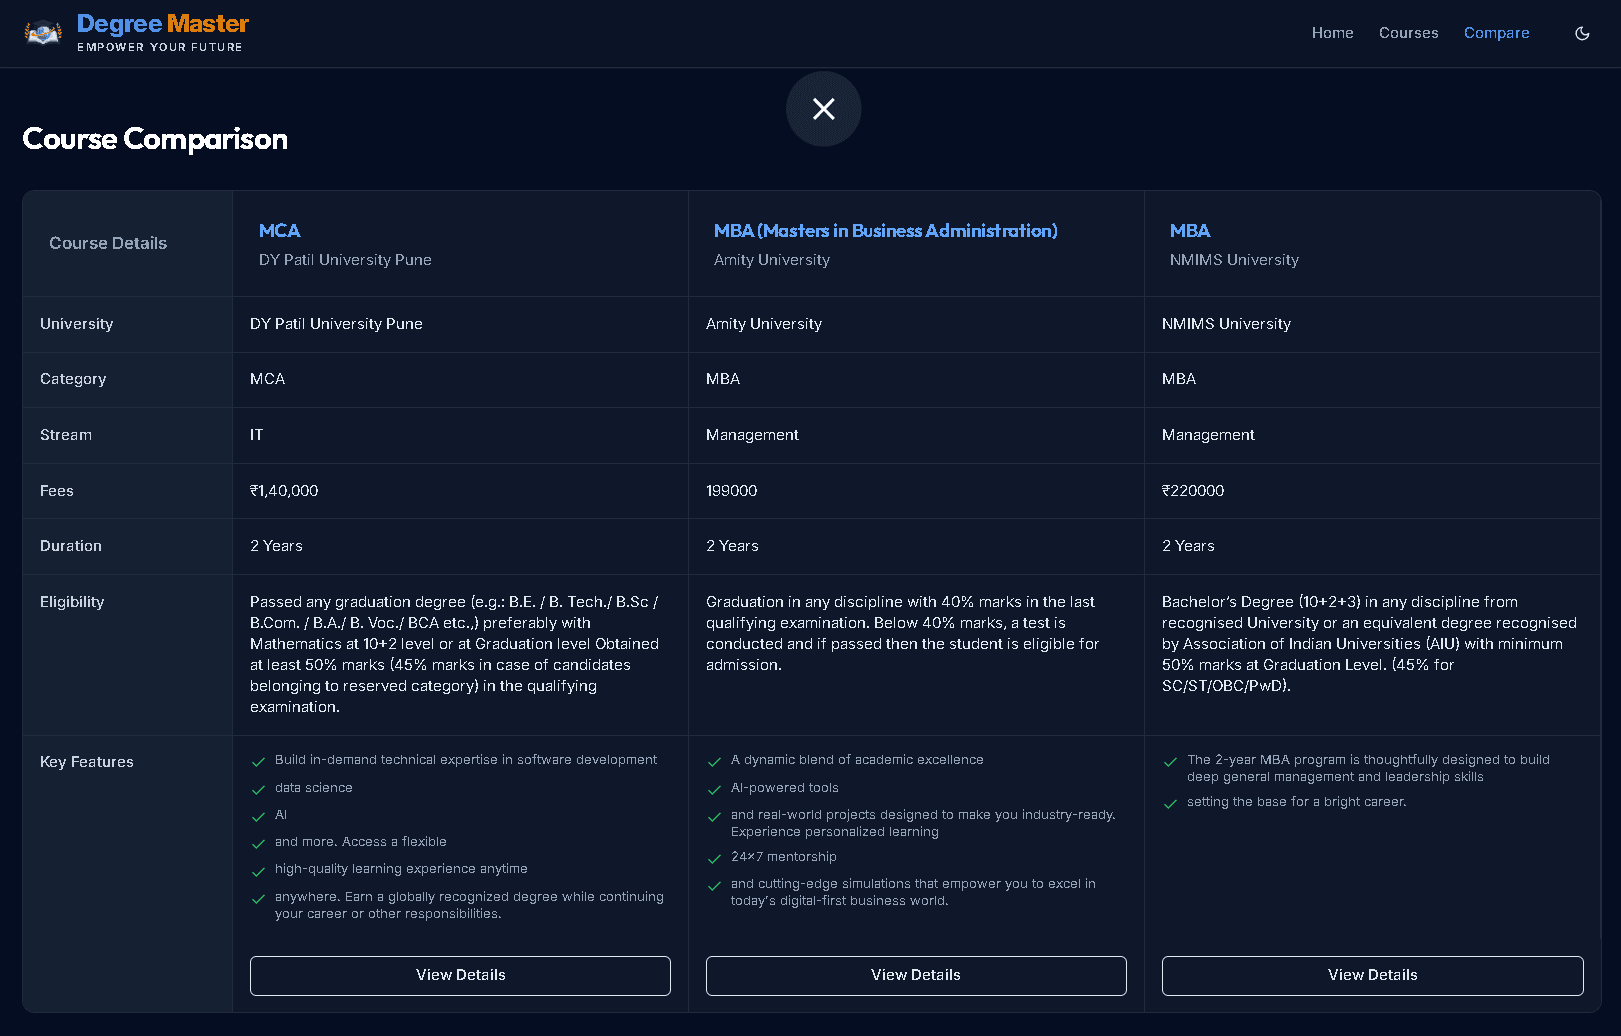
Task: Click Amity MBA eligibility description text
Action: [902, 633]
